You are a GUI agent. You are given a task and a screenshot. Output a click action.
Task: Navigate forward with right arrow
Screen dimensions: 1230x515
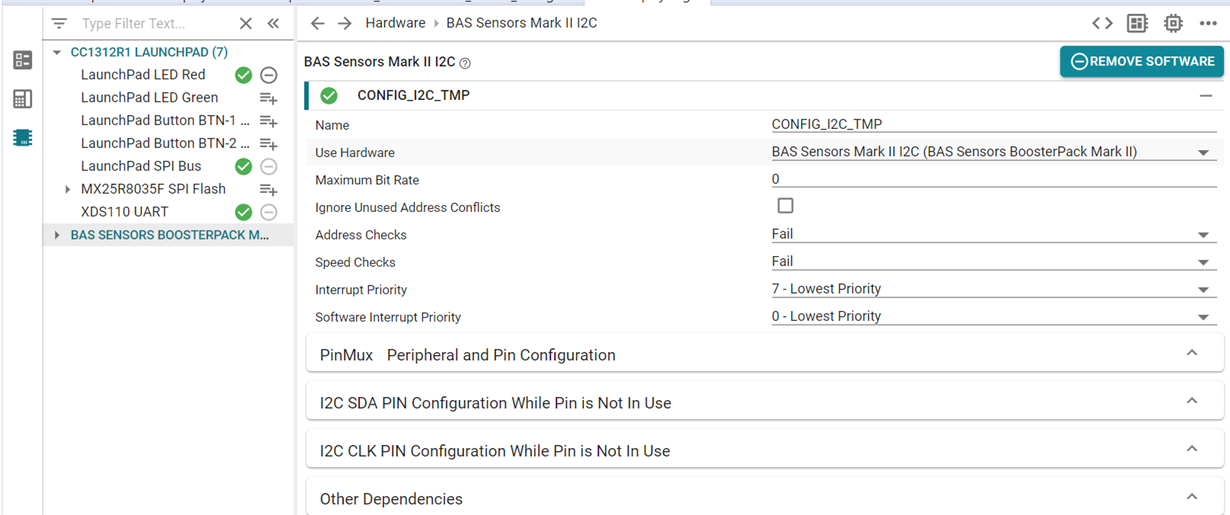click(345, 23)
